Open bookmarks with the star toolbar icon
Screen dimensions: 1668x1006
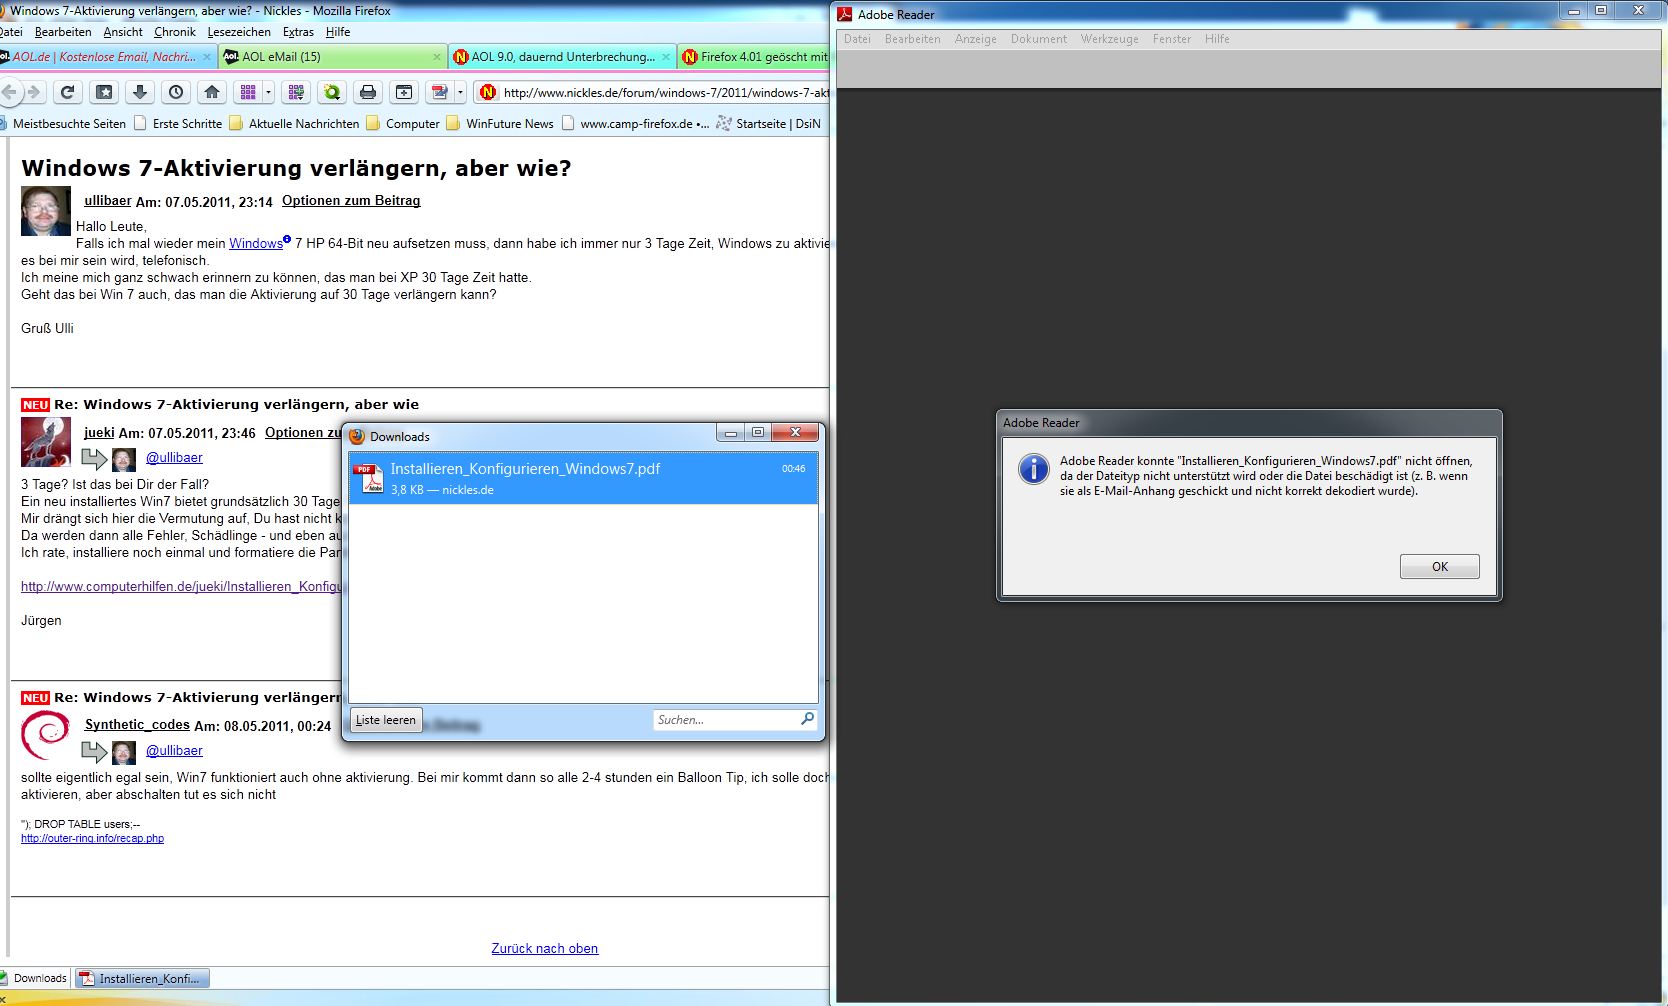[x=104, y=92]
